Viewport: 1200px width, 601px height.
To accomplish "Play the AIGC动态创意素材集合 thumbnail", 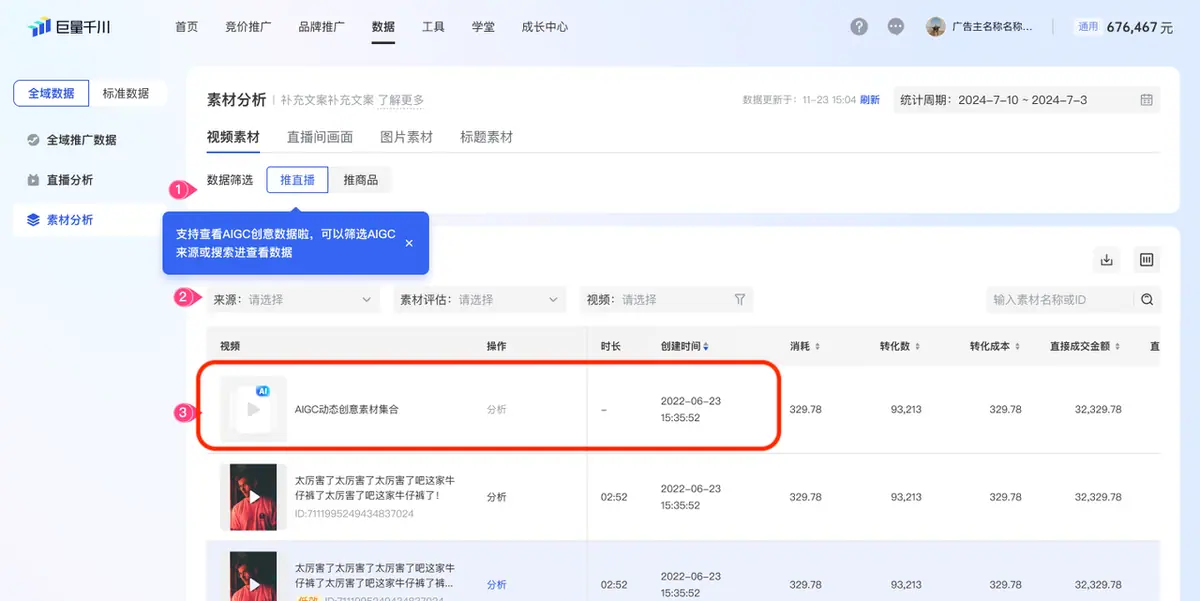I will (253, 409).
